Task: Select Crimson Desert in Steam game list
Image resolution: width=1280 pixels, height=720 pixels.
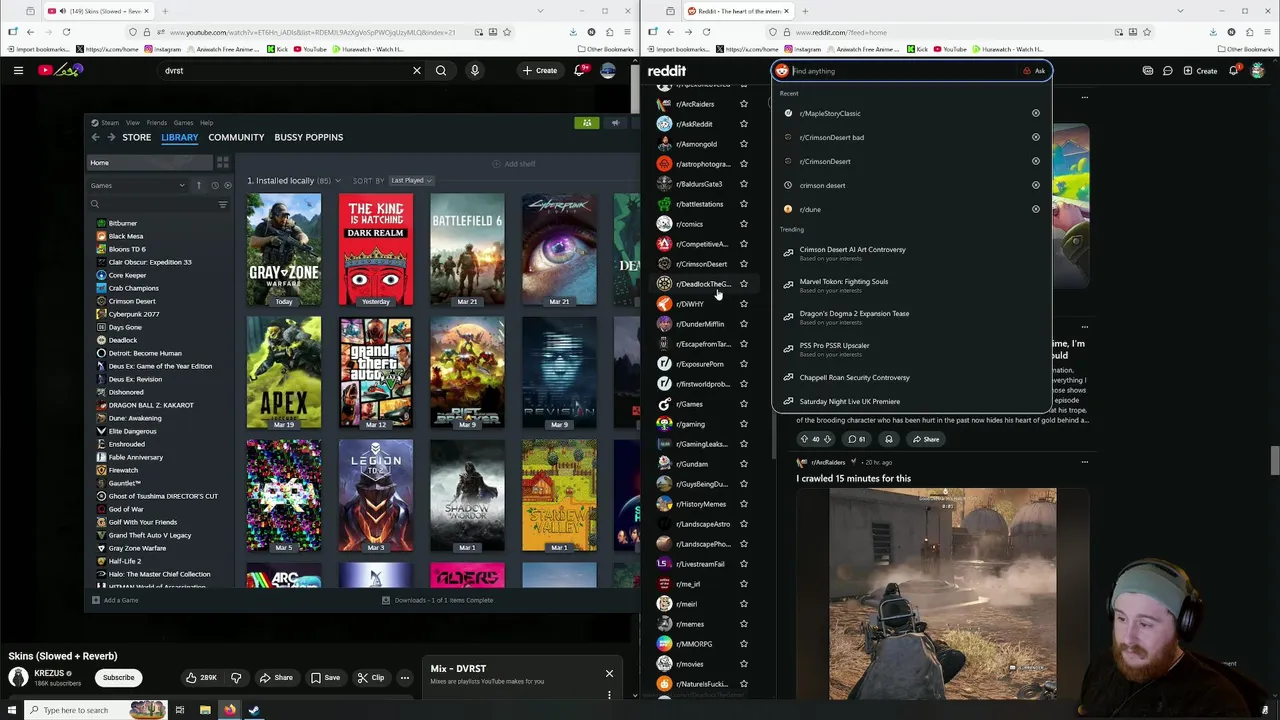Action: (x=131, y=301)
